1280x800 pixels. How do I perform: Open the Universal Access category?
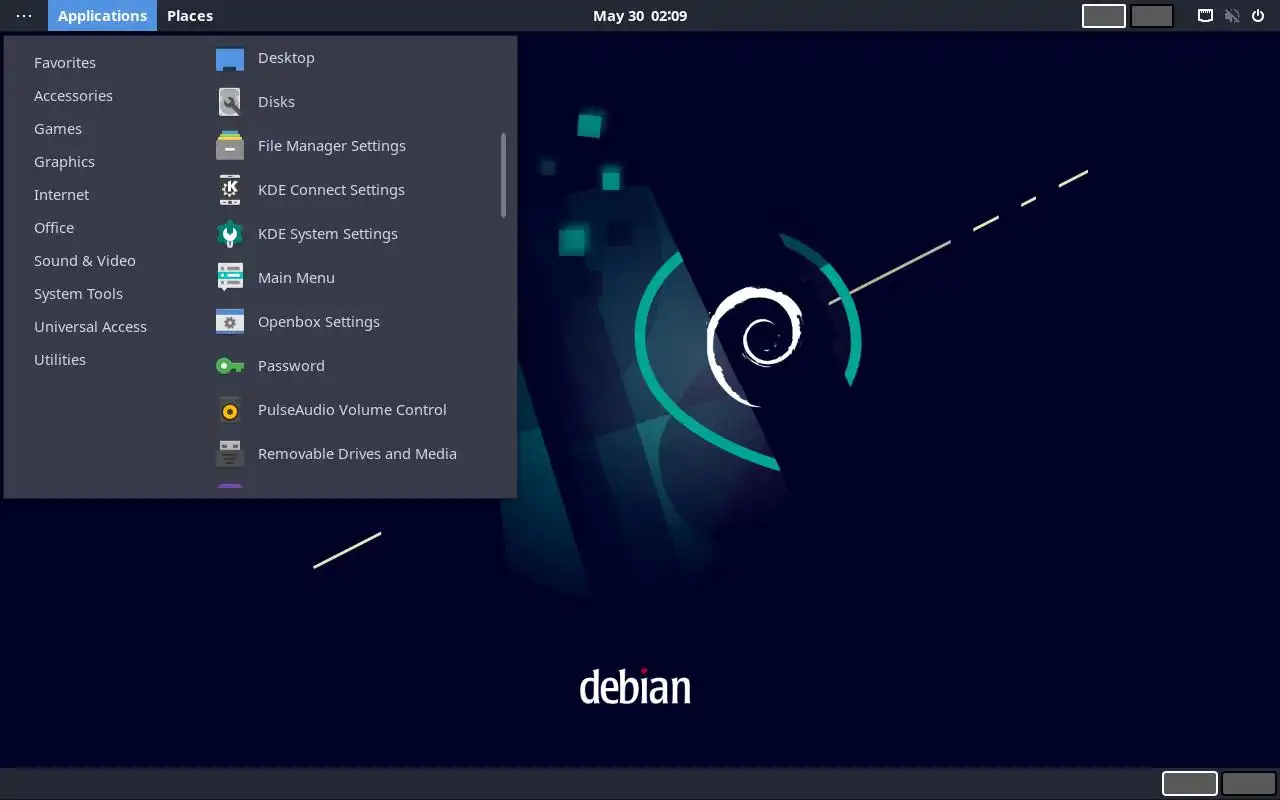point(90,327)
